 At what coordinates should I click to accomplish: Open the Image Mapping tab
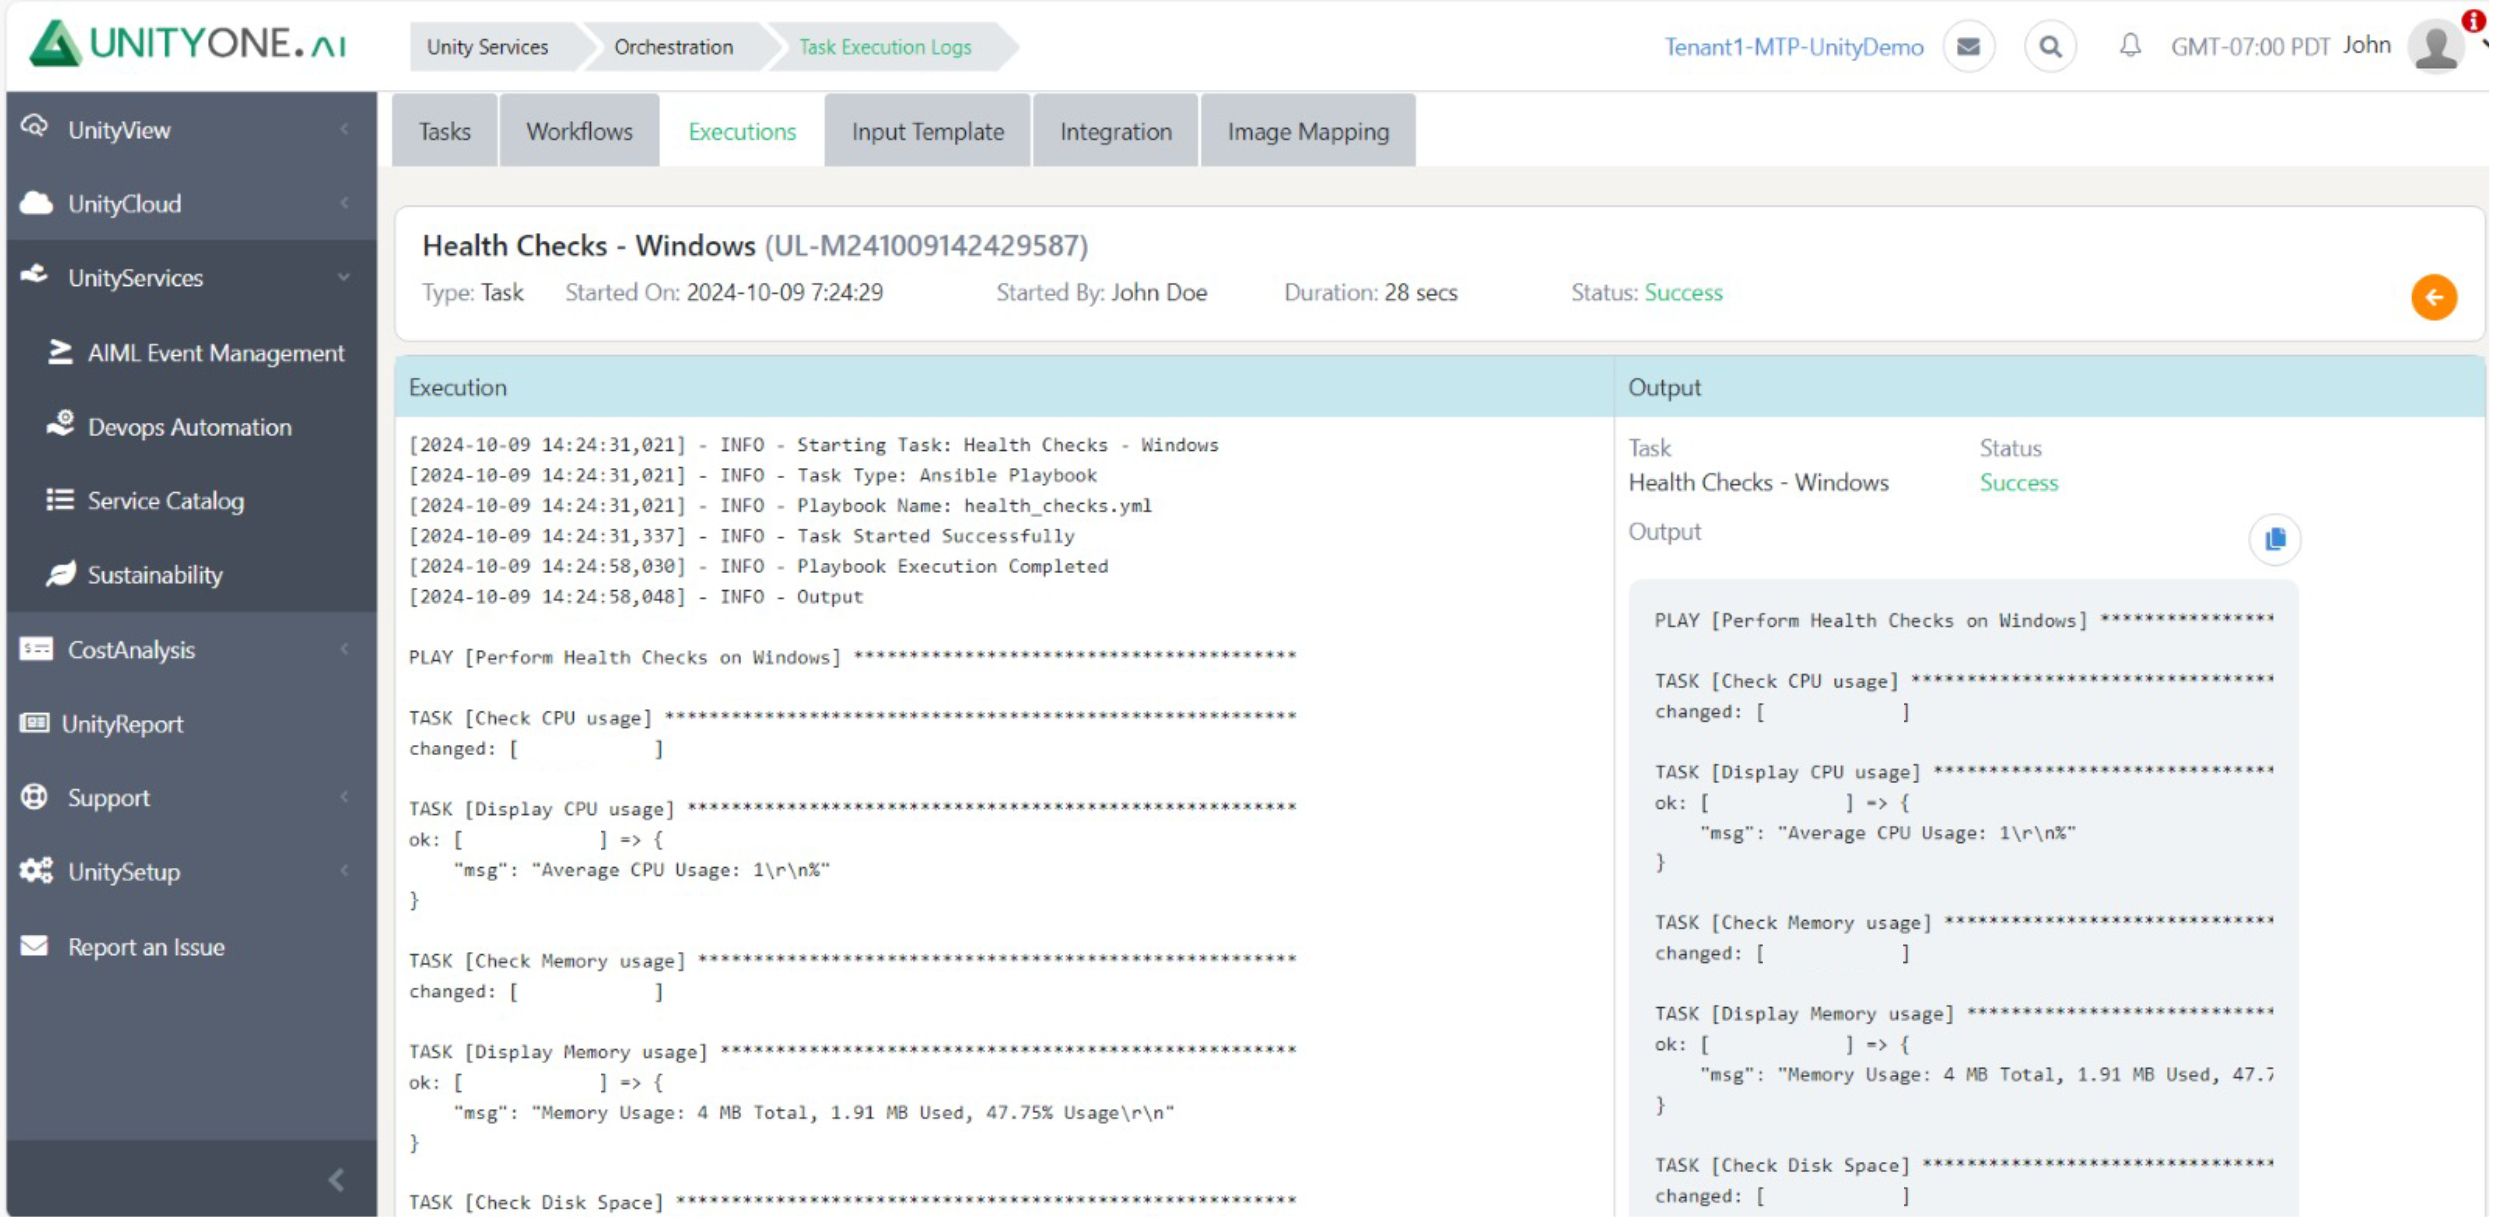point(1308,131)
